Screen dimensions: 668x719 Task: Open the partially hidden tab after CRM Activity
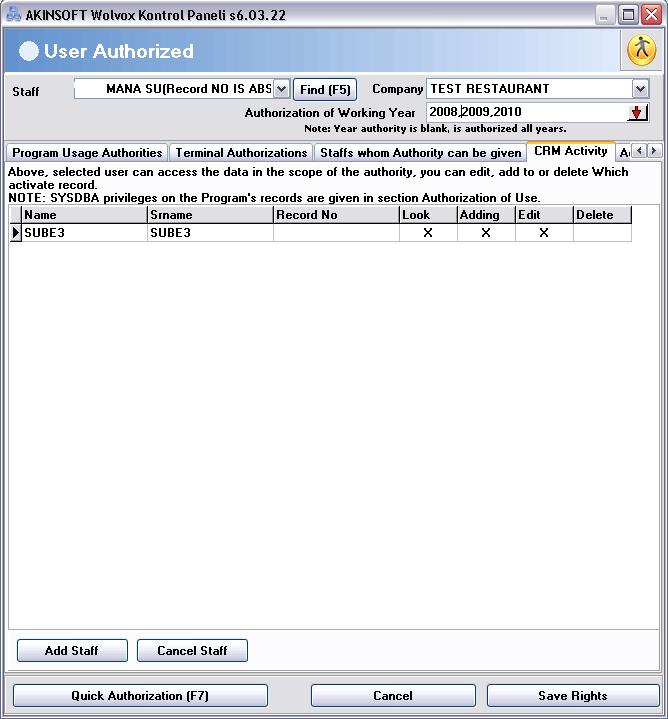click(624, 153)
